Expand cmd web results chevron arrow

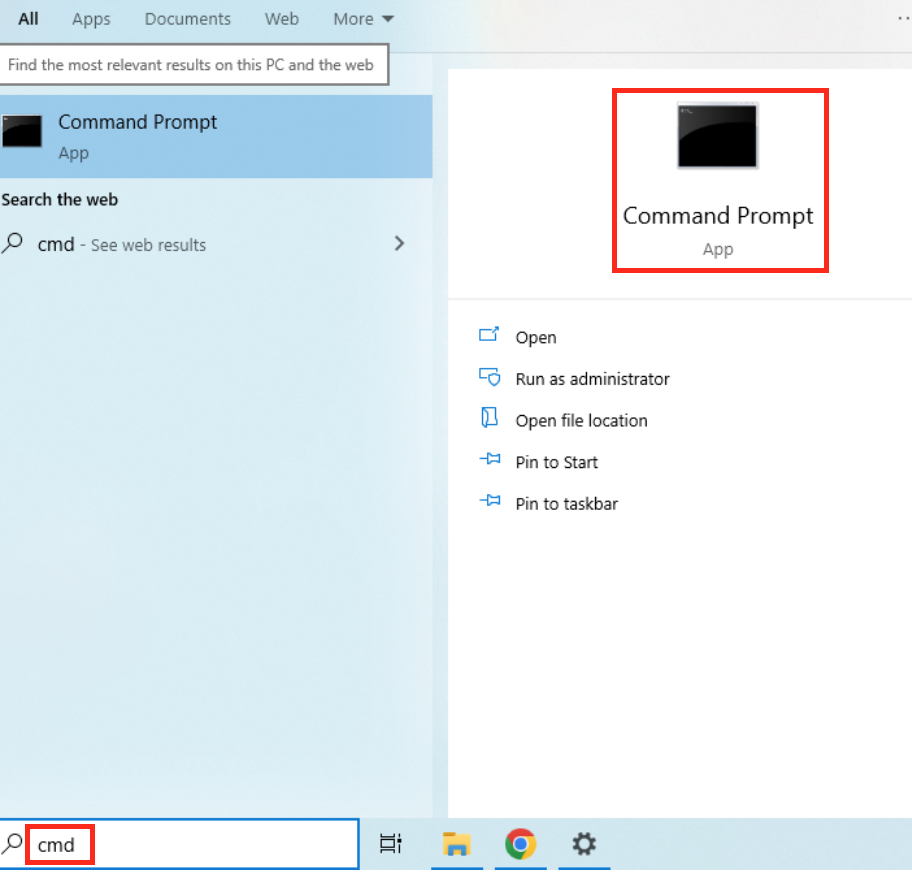399,243
